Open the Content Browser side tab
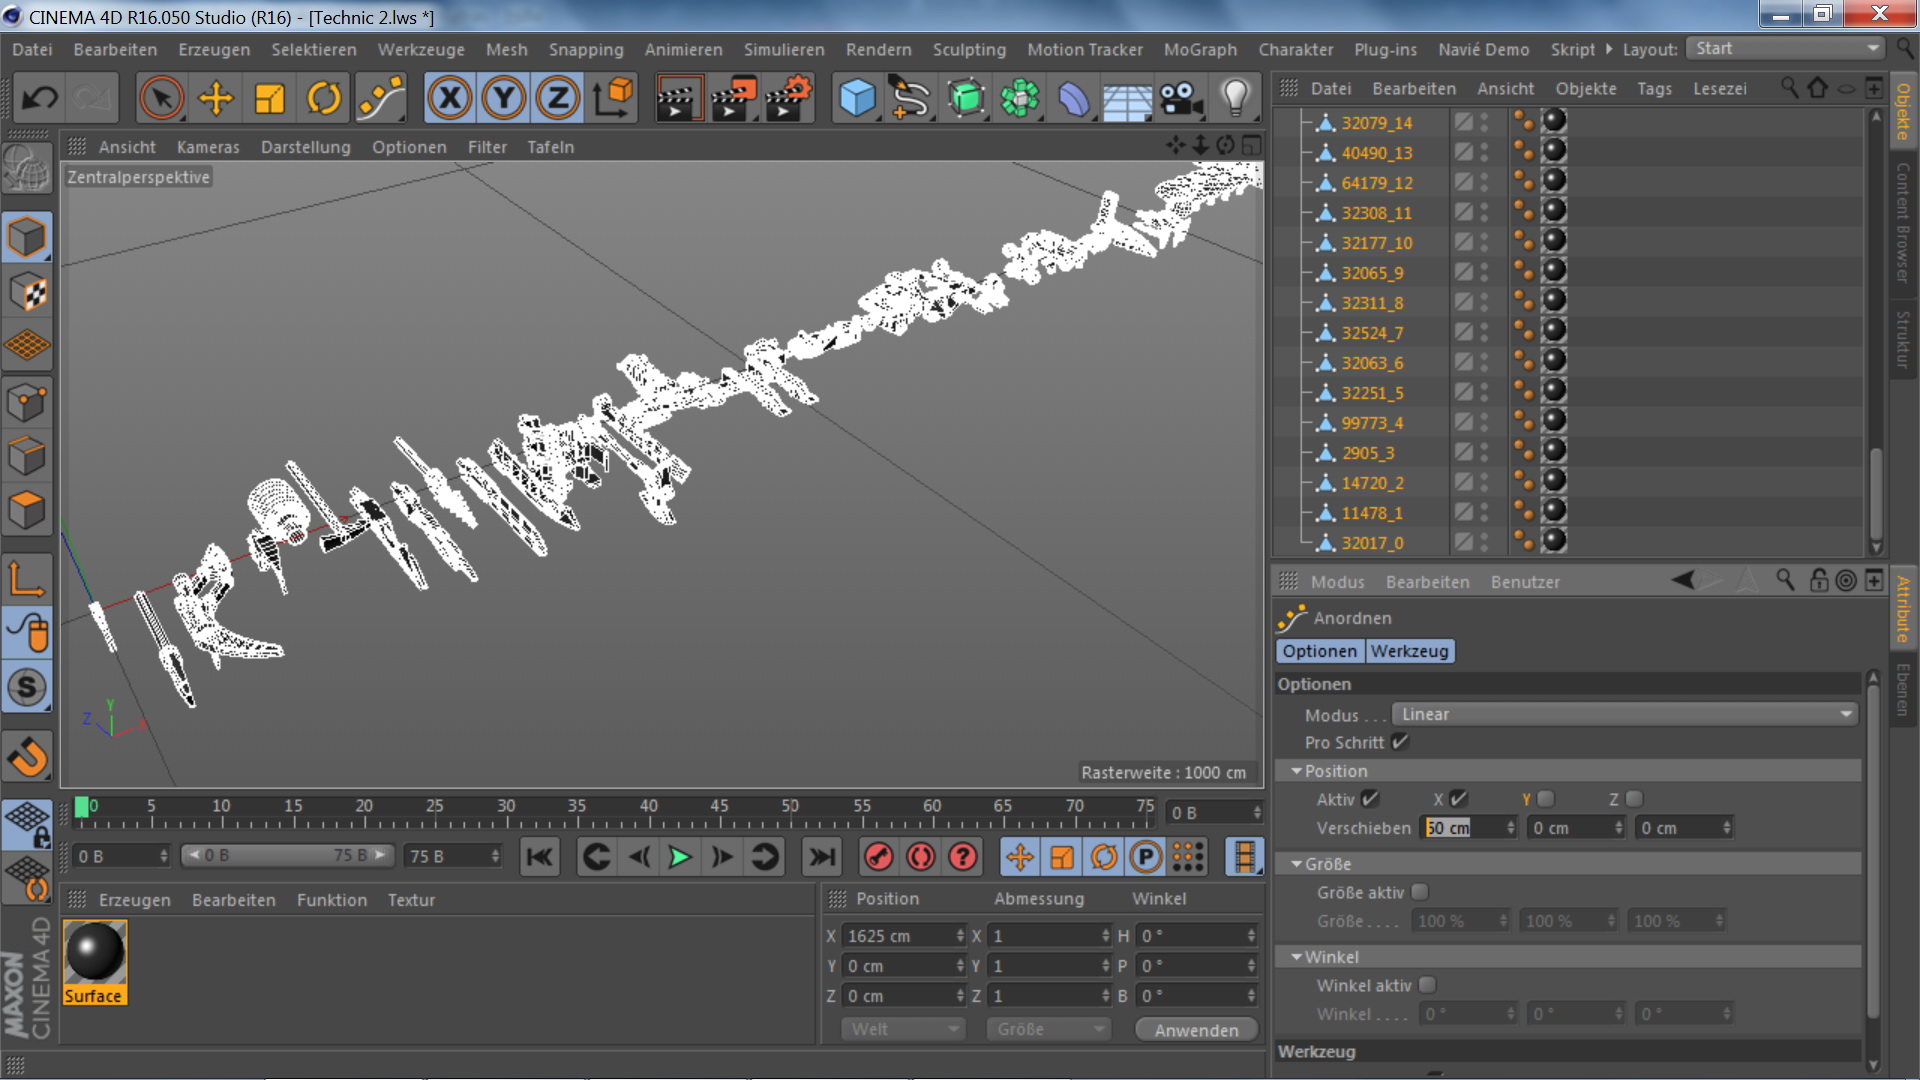 1903,222
